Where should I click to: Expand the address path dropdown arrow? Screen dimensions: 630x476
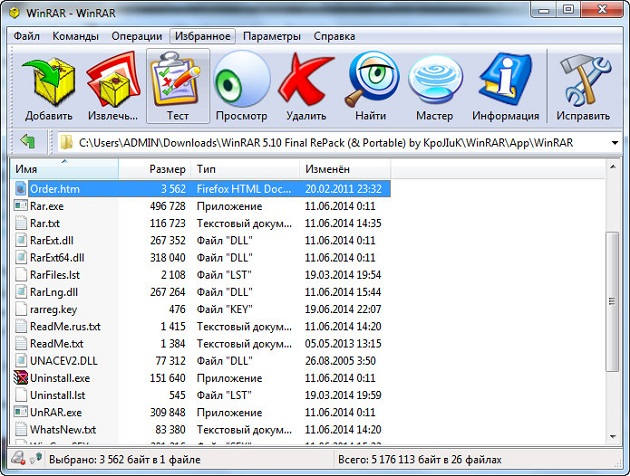tap(614, 143)
